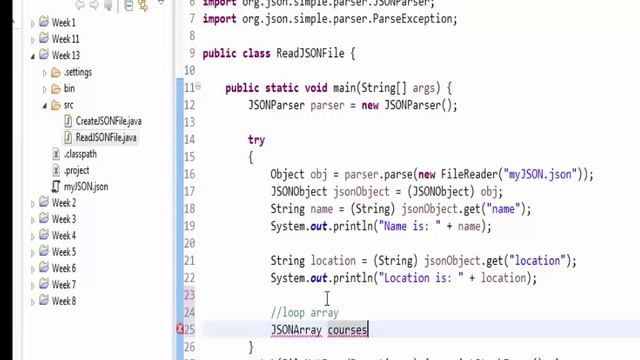Screen dimensions: 640x360
Task: Click Link with Editor icon in explorer
Action: coord(143,5)
